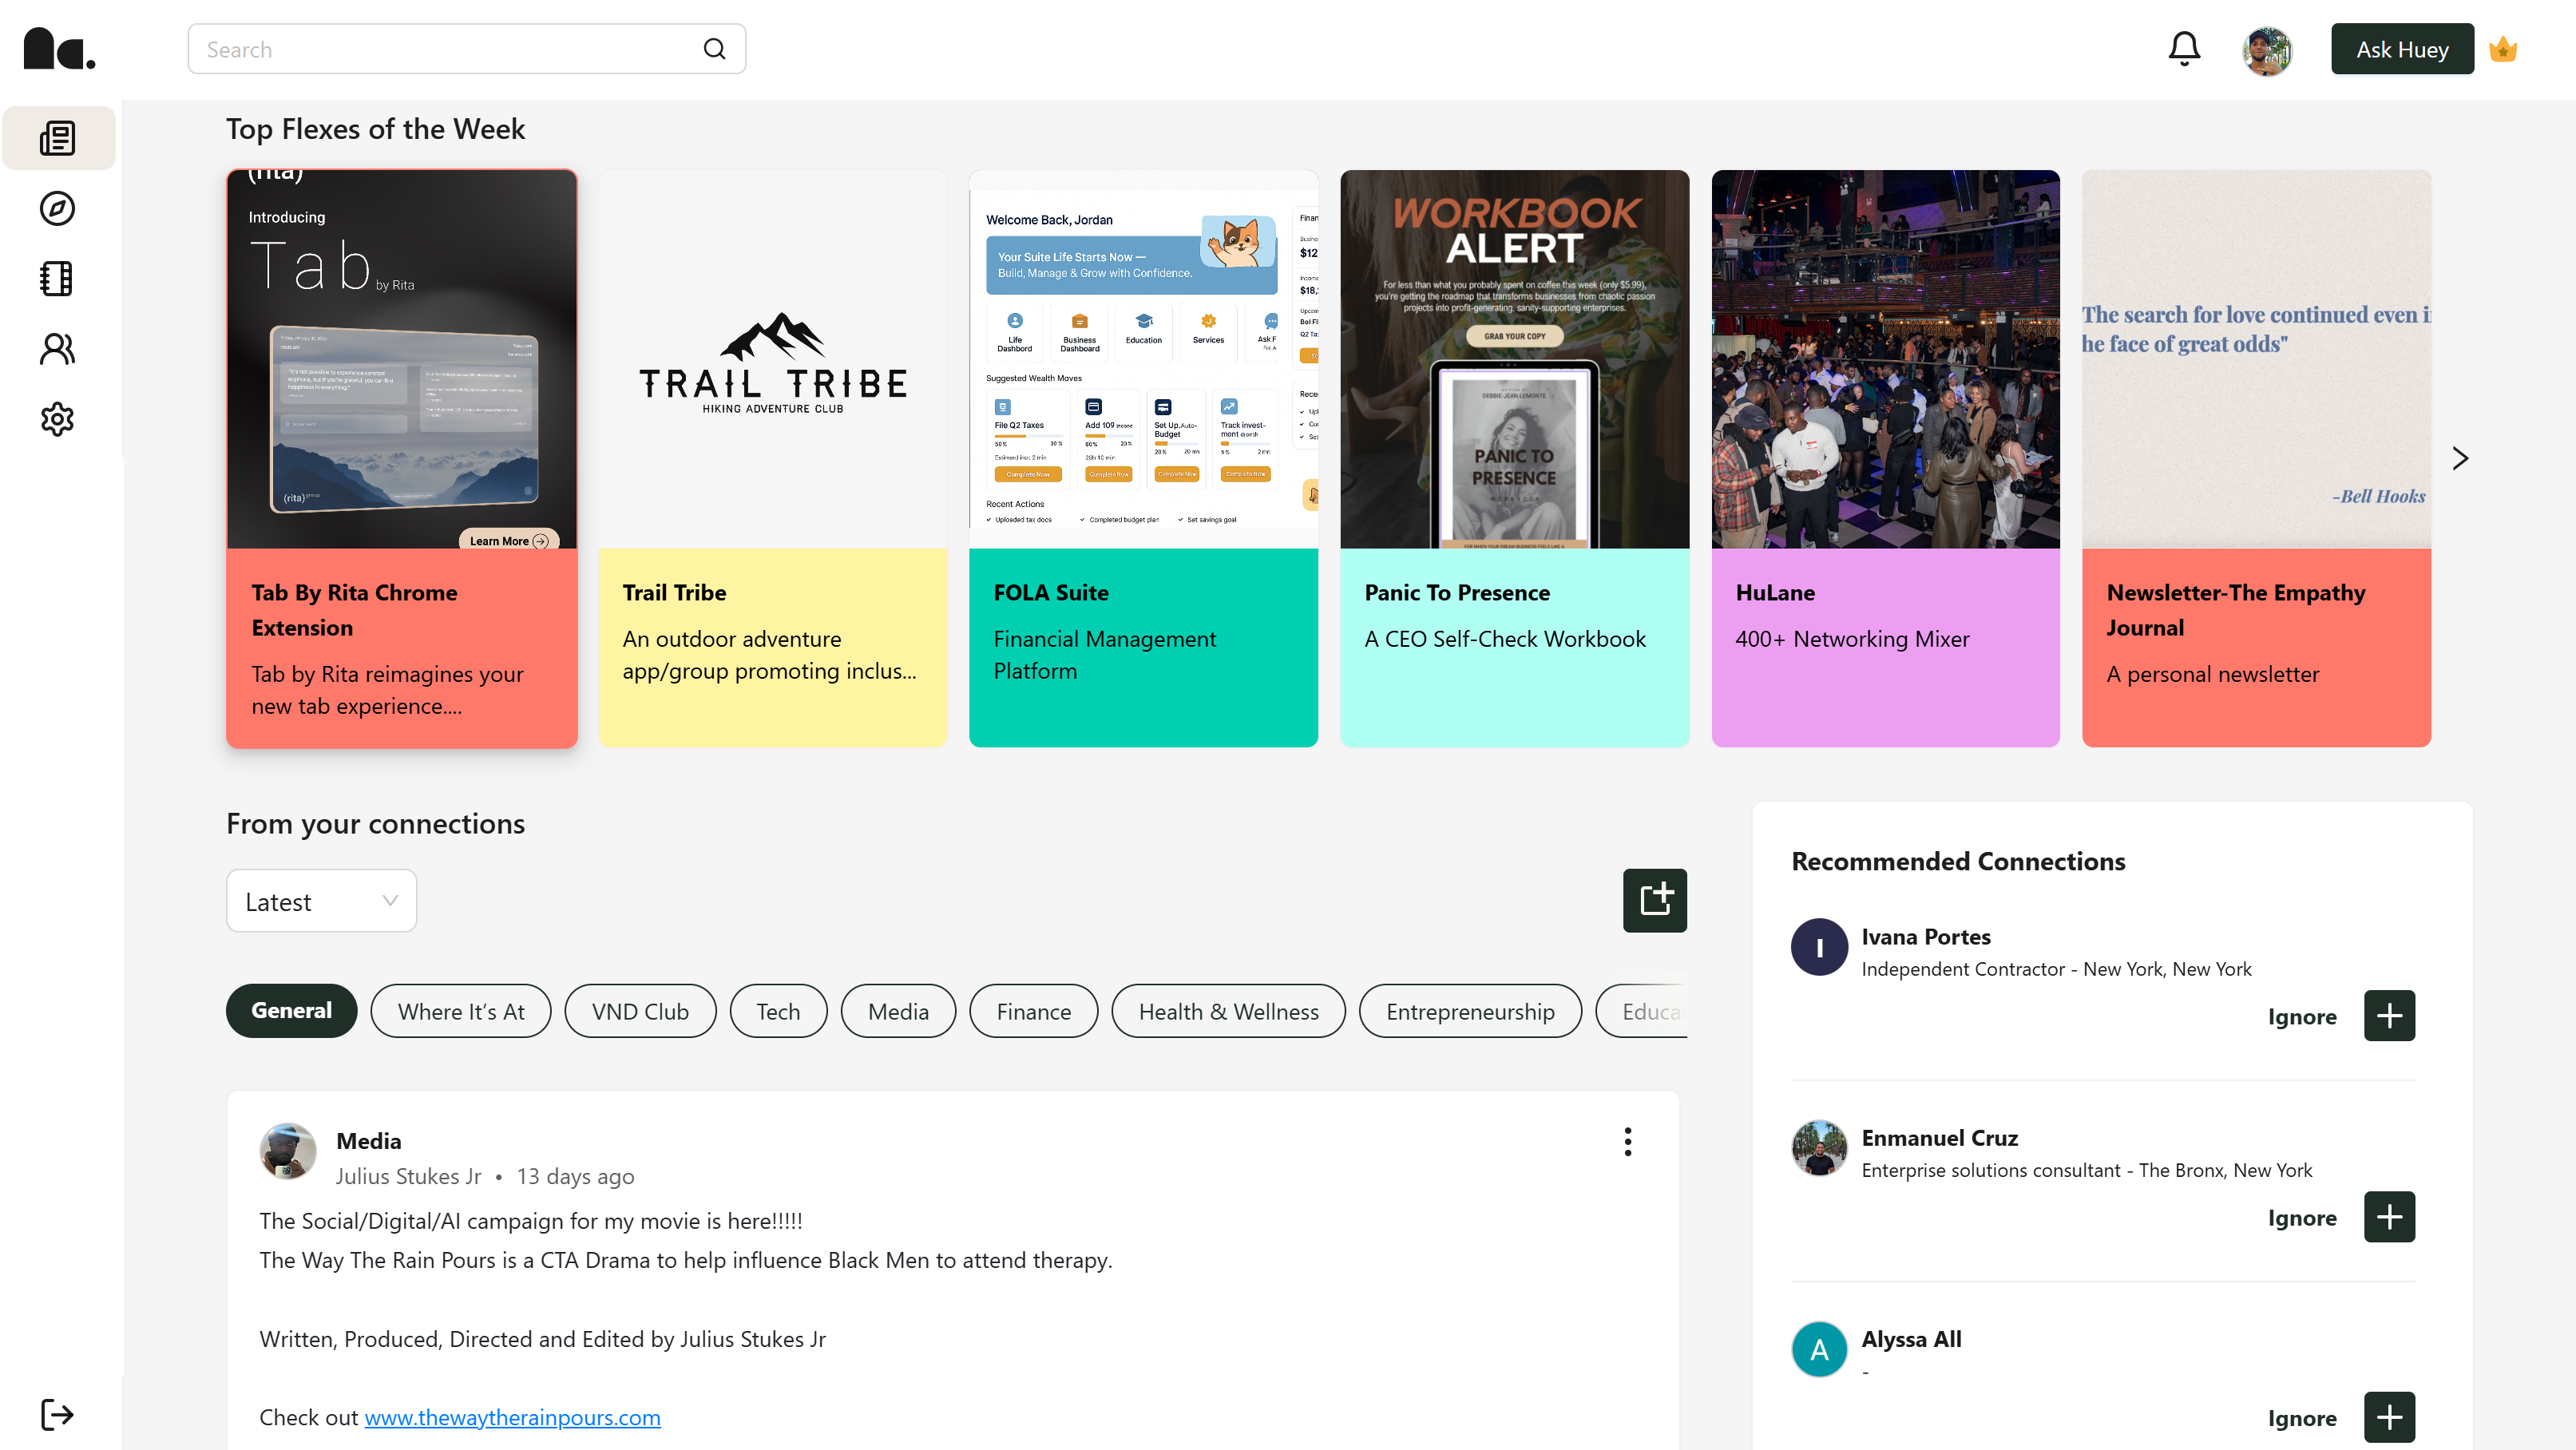Open the user profile avatar menu
This screenshot has height=1450, width=2576.
[2266, 50]
